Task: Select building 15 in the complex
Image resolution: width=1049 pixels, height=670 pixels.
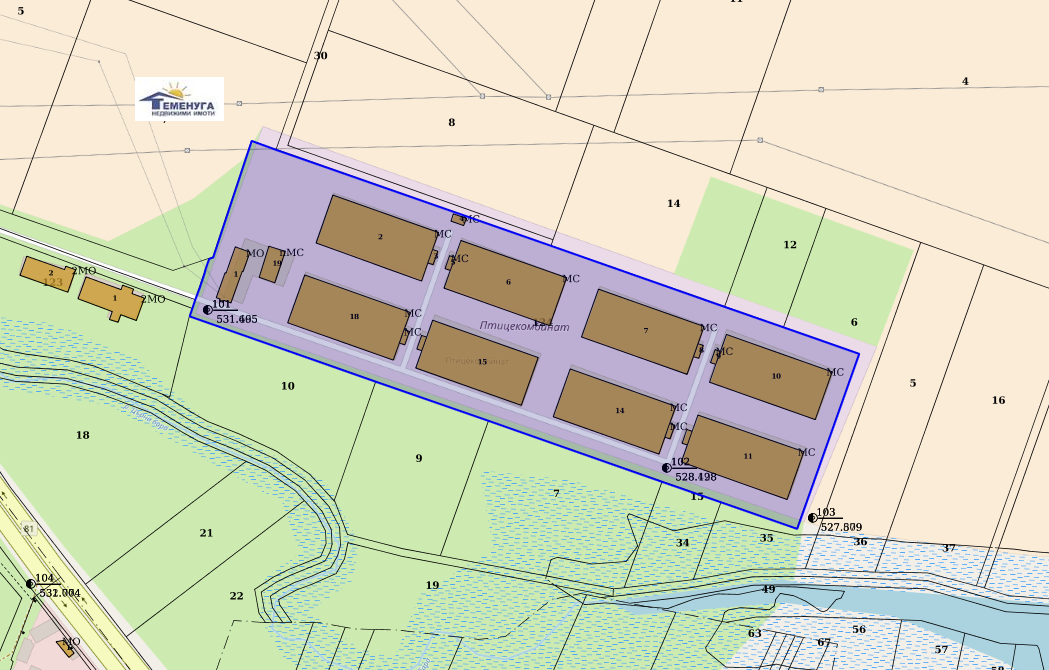Action: [x=478, y=362]
